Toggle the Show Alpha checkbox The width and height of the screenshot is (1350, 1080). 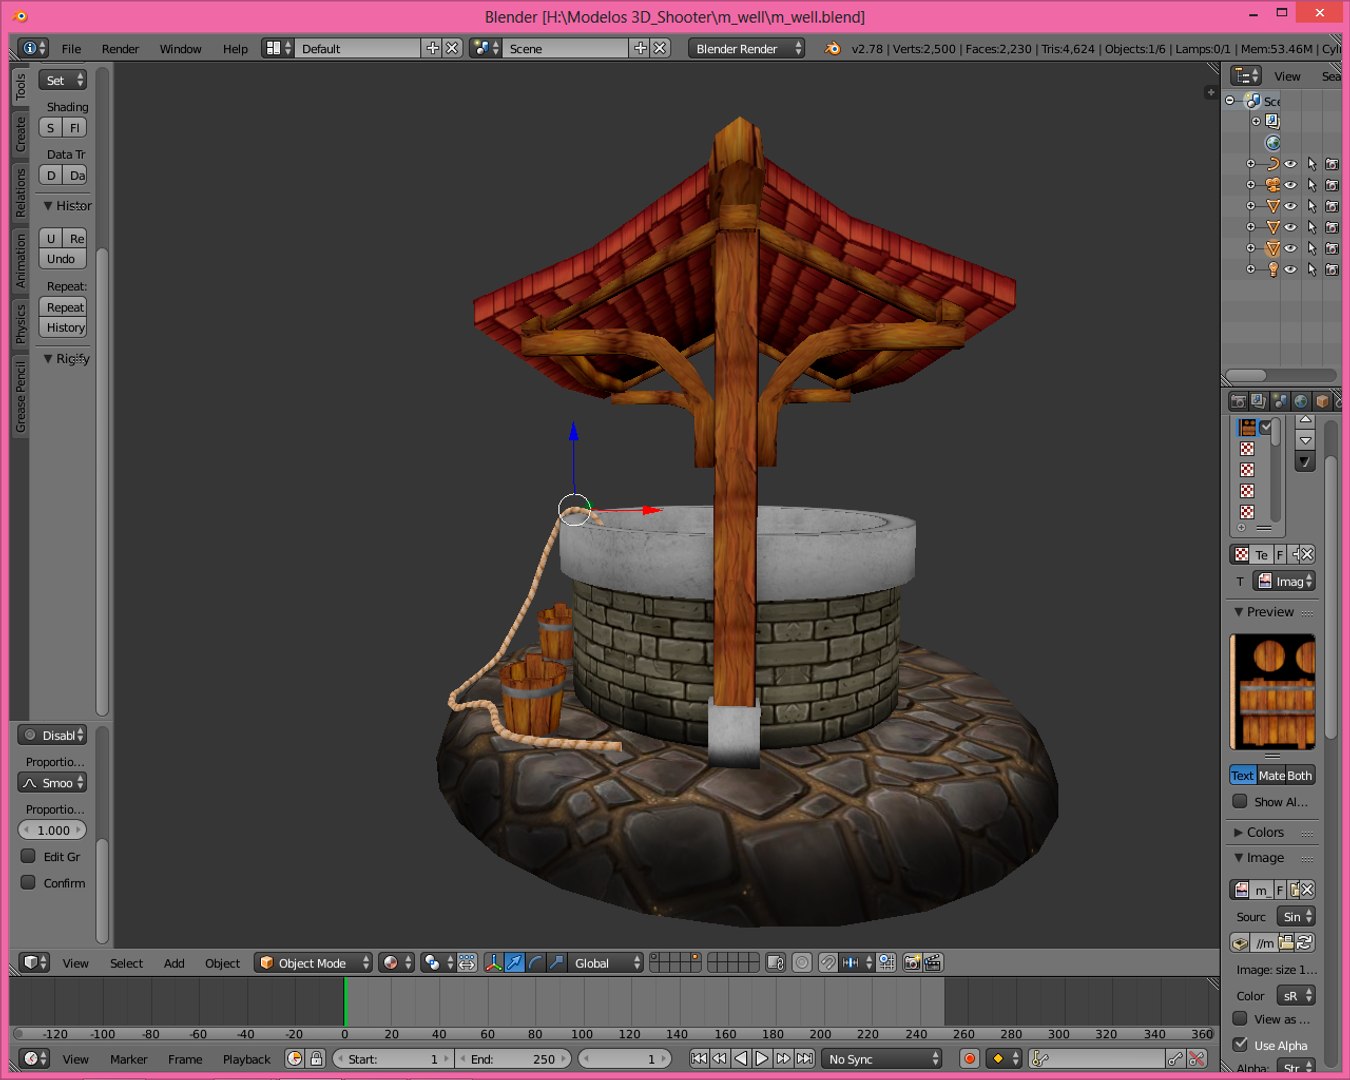1240,802
